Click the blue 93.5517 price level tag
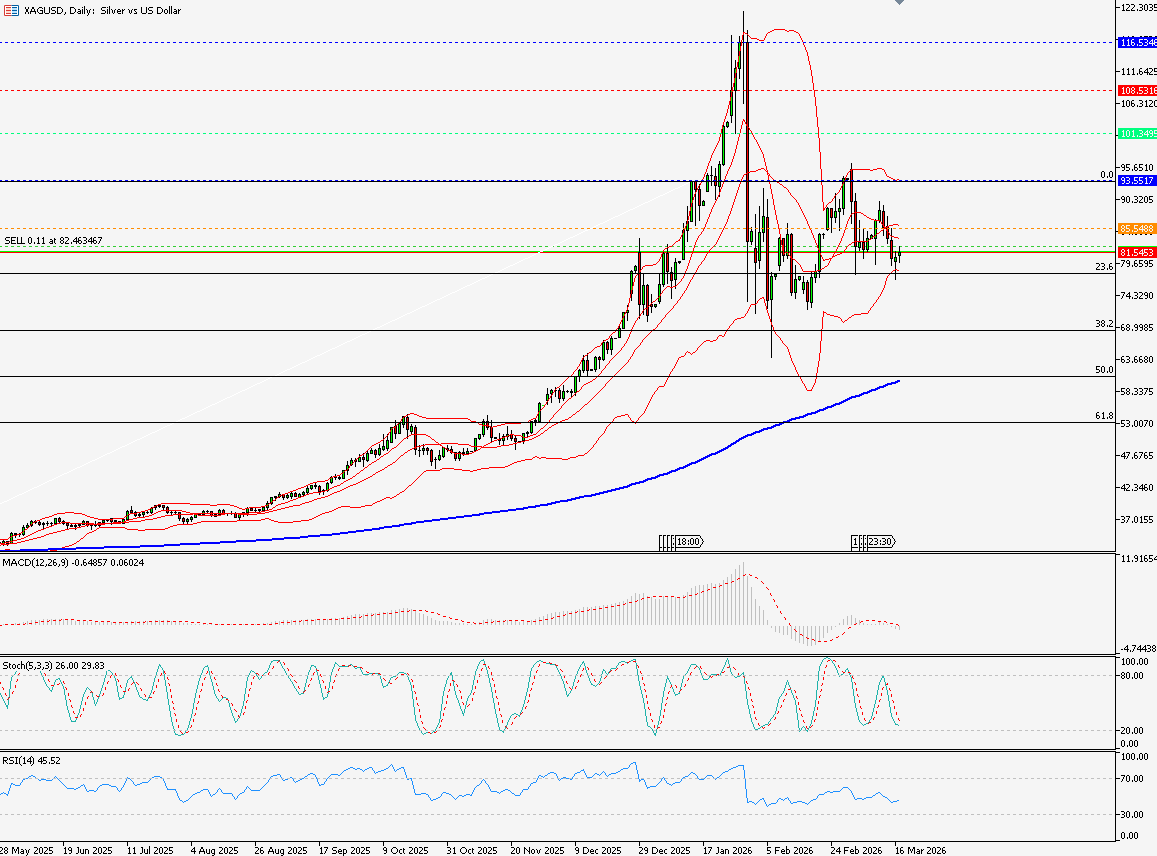Image resolution: width=1157 pixels, height=856 pixels. (1137, 181)
